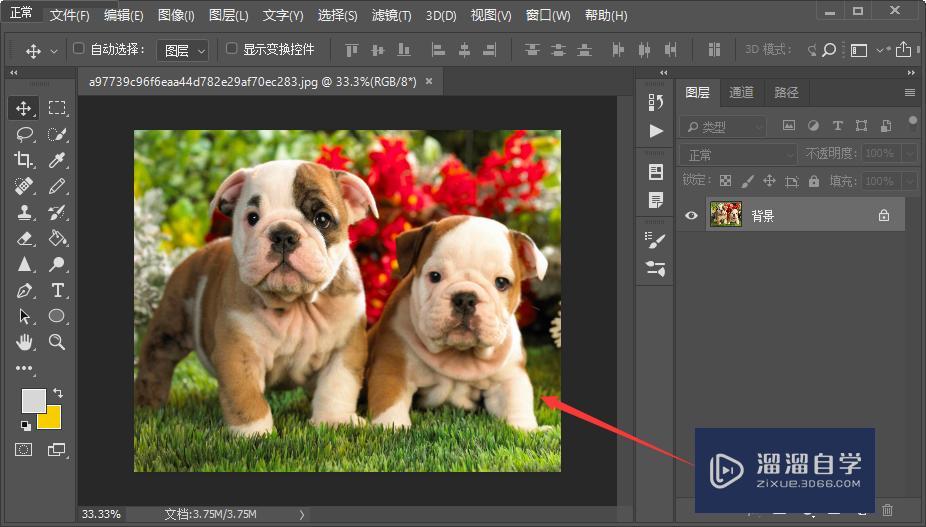This screenshot has height=527, width=926.
Task: Pick the Sharpen/Blur triangle tool
Action: pos(24,264)
